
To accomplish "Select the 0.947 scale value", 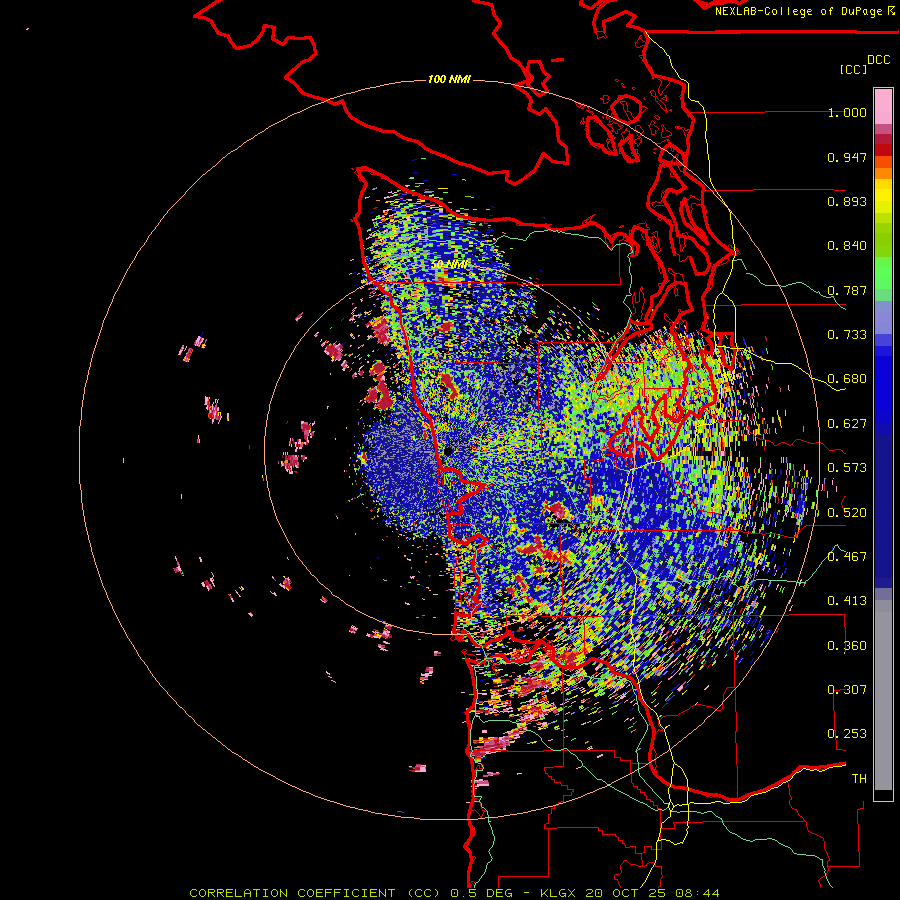I will tap(847, 157).
